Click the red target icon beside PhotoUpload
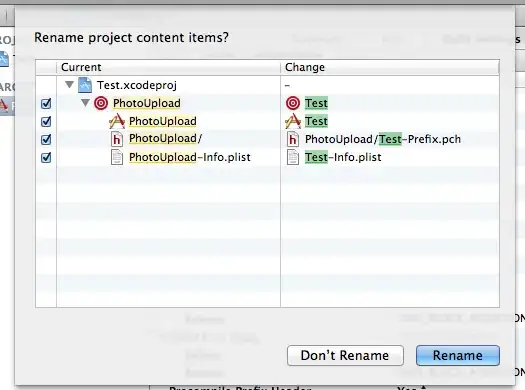Image resolution: width=525 pixels, height=390 pixels. (101, 103)
